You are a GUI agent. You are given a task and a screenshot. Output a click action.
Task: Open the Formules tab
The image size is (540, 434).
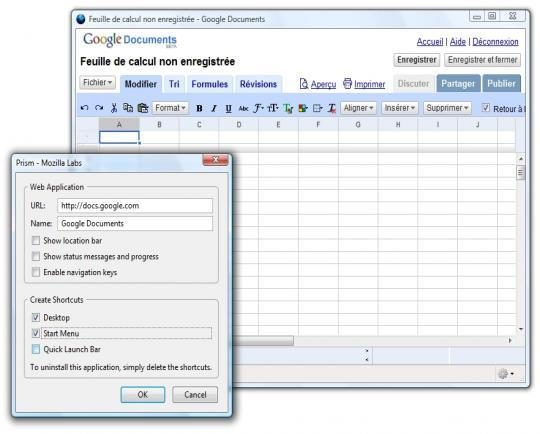210,84
